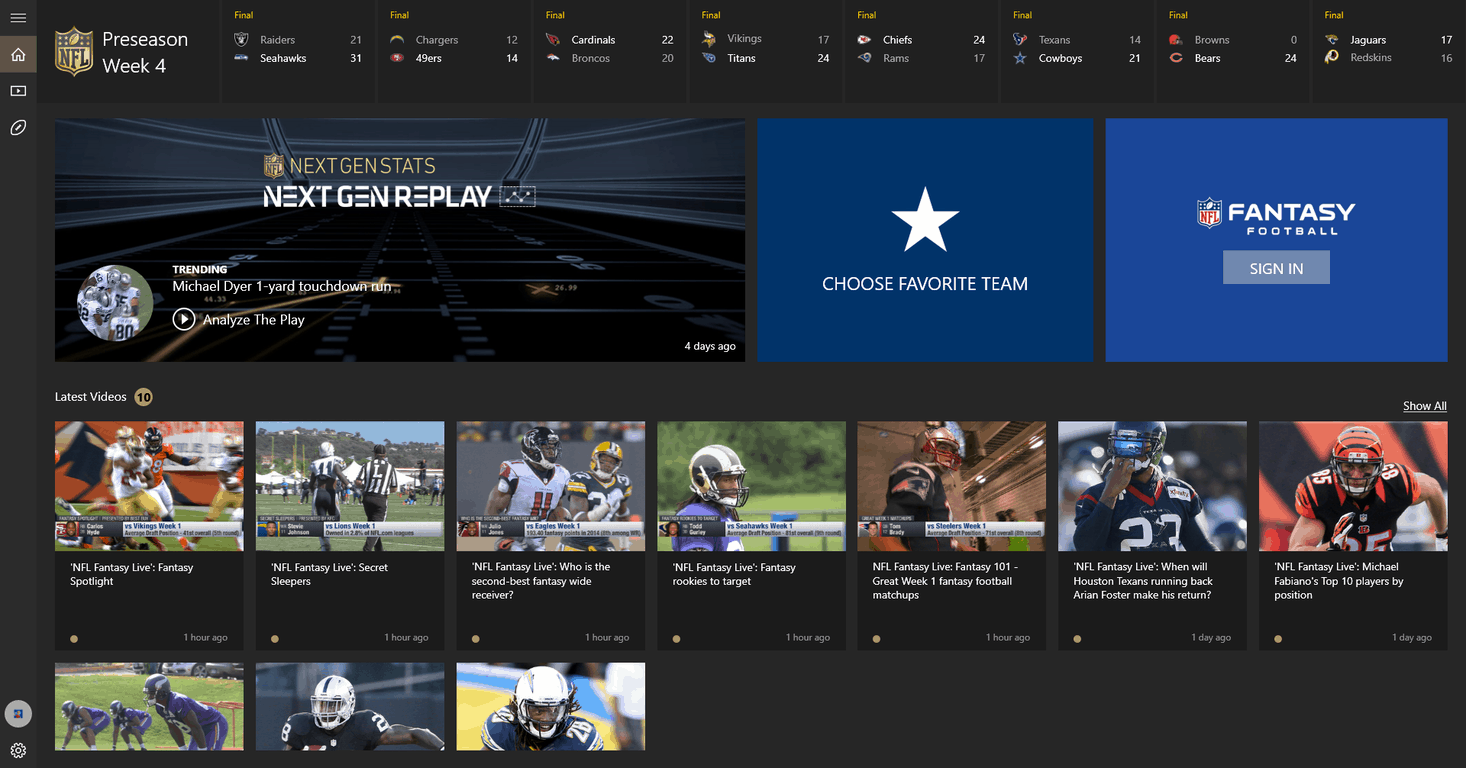Viewport: 1466px width, 768px height.
Task: Open the Choose Favorite Team tile
Action: click(x=925, y=240)
